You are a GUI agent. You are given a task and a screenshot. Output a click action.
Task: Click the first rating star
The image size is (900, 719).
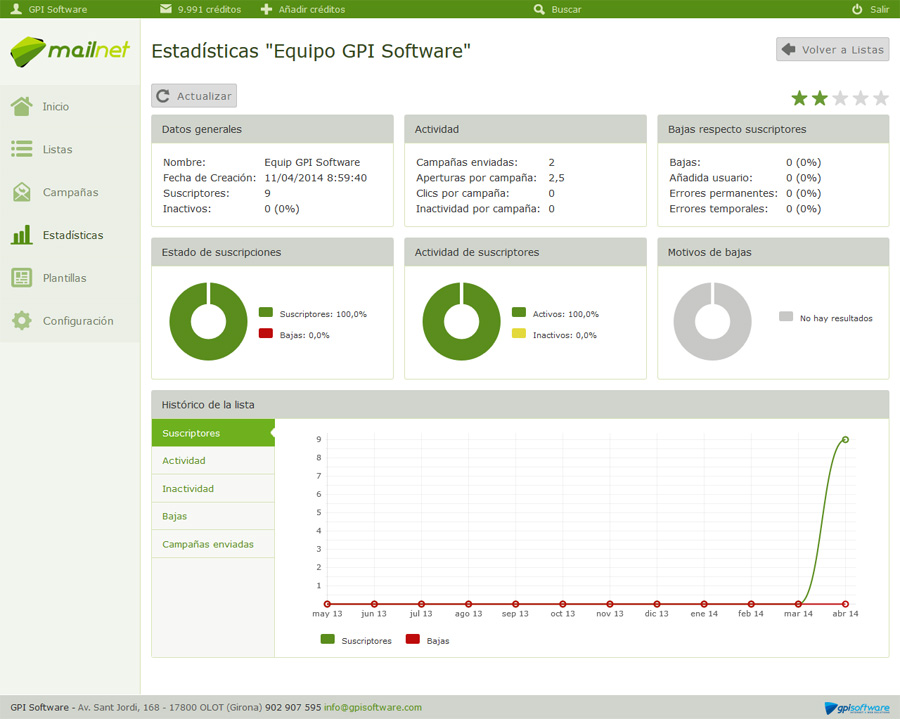799,98
